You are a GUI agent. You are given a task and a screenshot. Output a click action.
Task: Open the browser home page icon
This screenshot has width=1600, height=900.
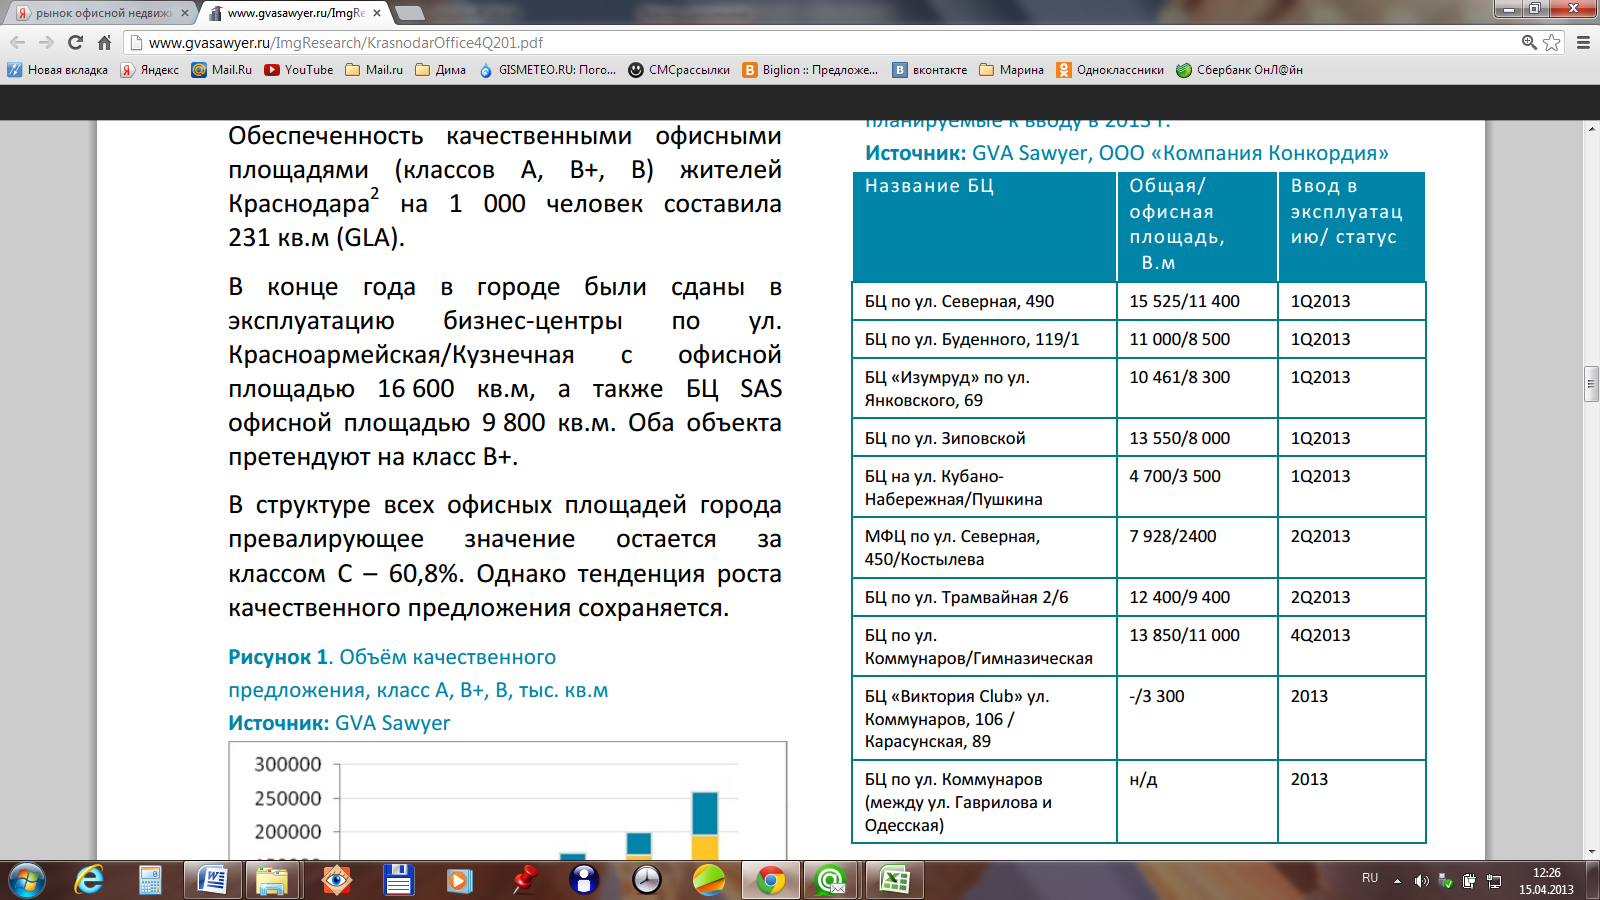coord(104,42)
